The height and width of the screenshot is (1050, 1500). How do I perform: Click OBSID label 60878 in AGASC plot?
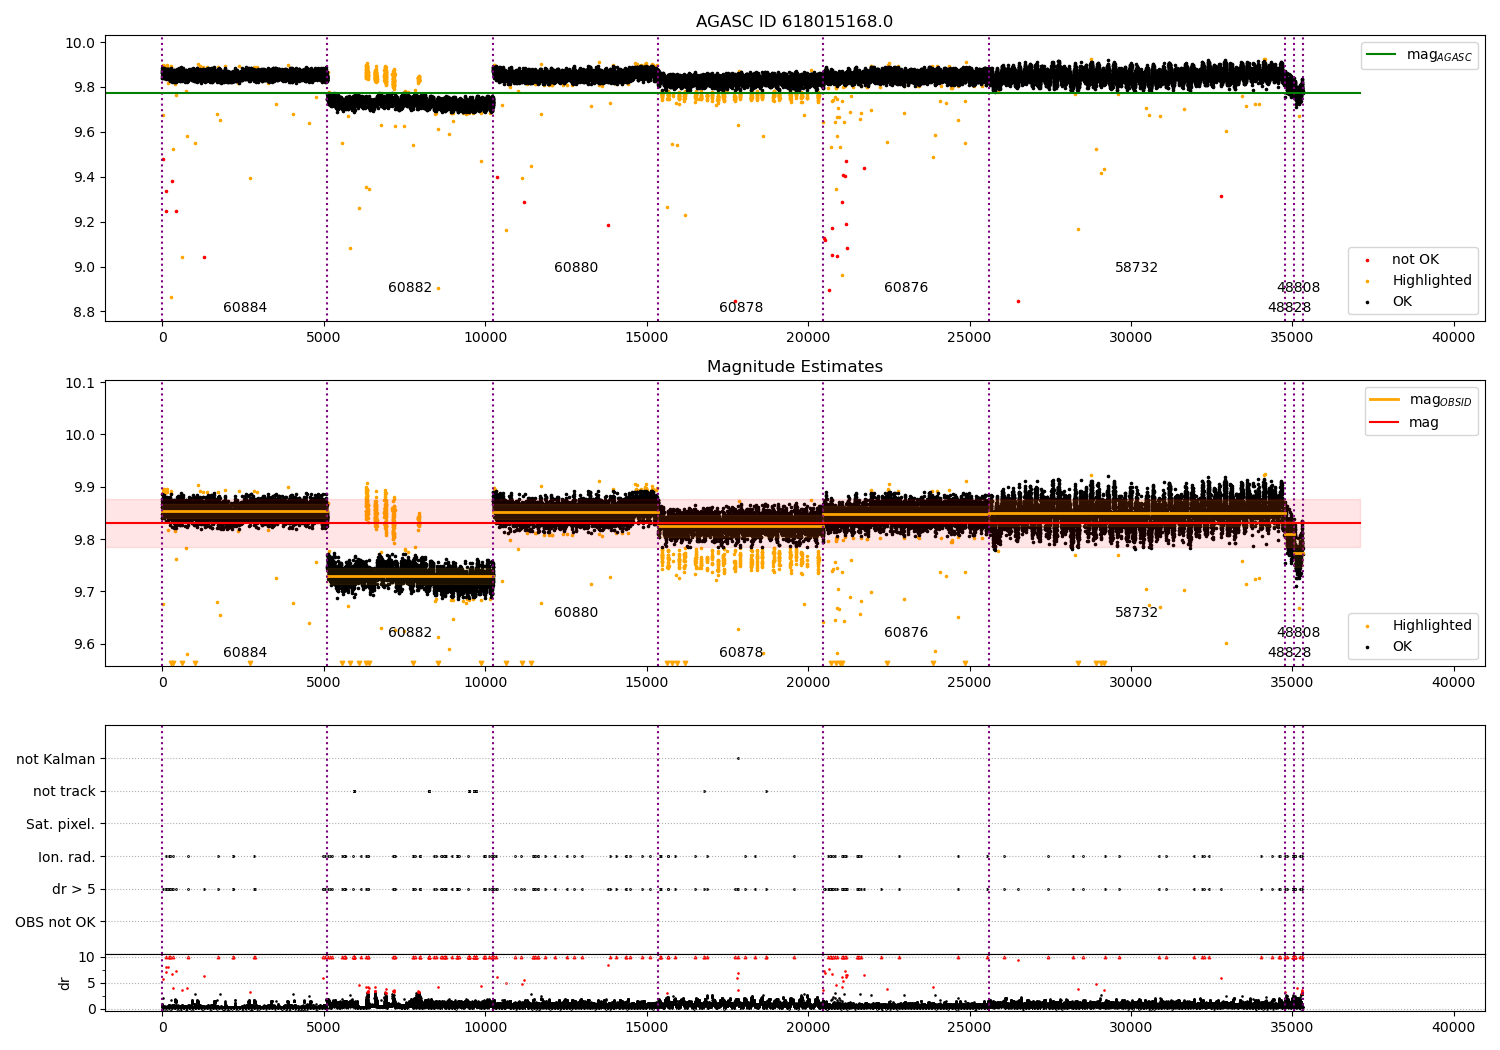pos(741,308)
